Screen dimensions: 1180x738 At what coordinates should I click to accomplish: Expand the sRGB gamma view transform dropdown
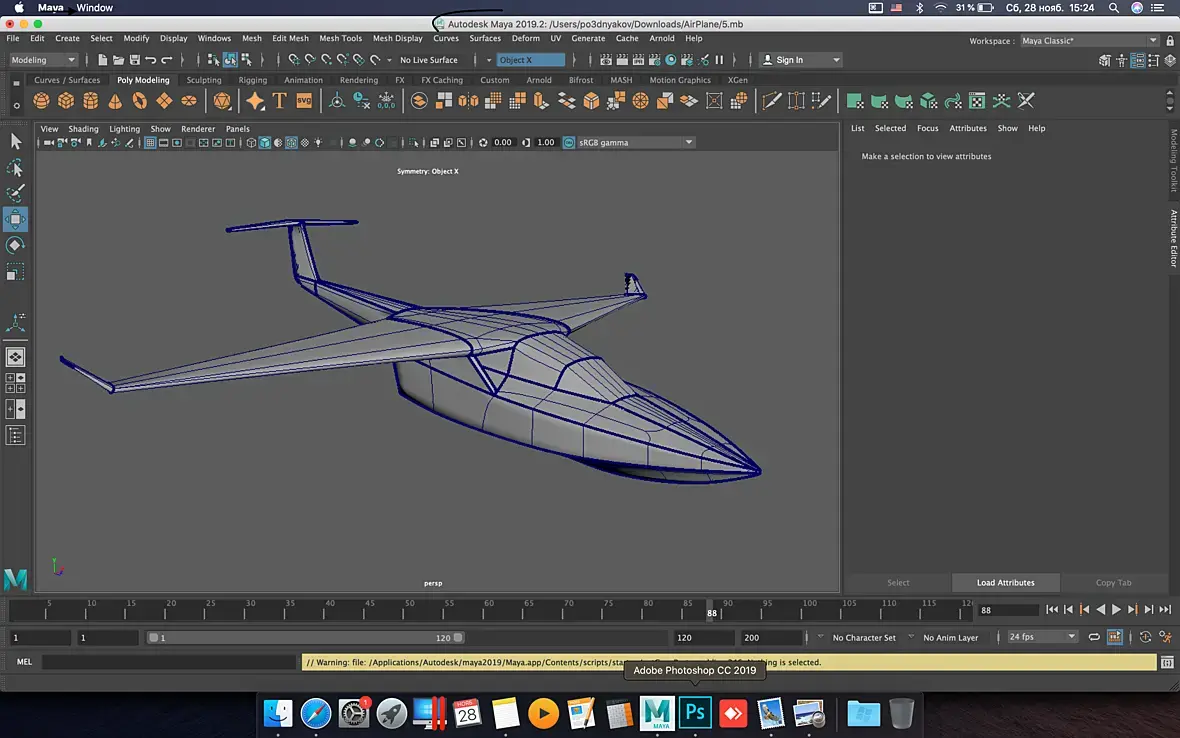pyautogui.click(x=636, y=142)
